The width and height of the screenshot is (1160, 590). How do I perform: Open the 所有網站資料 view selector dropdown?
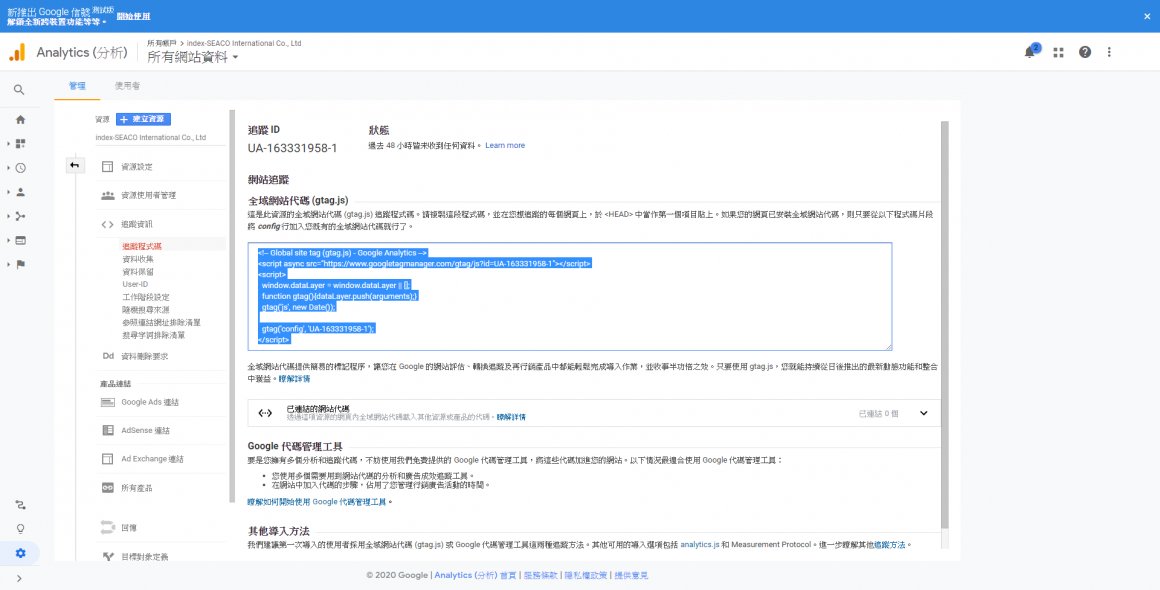pos(192,57)
